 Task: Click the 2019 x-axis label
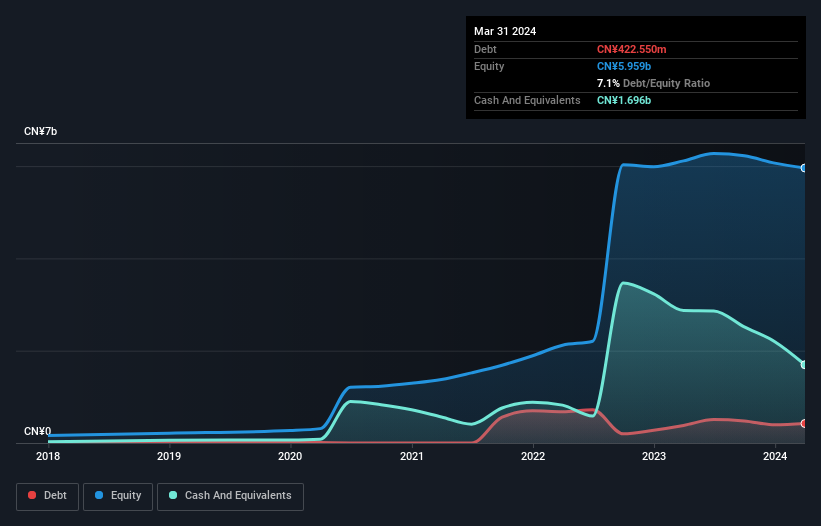(x=169, y=456)
